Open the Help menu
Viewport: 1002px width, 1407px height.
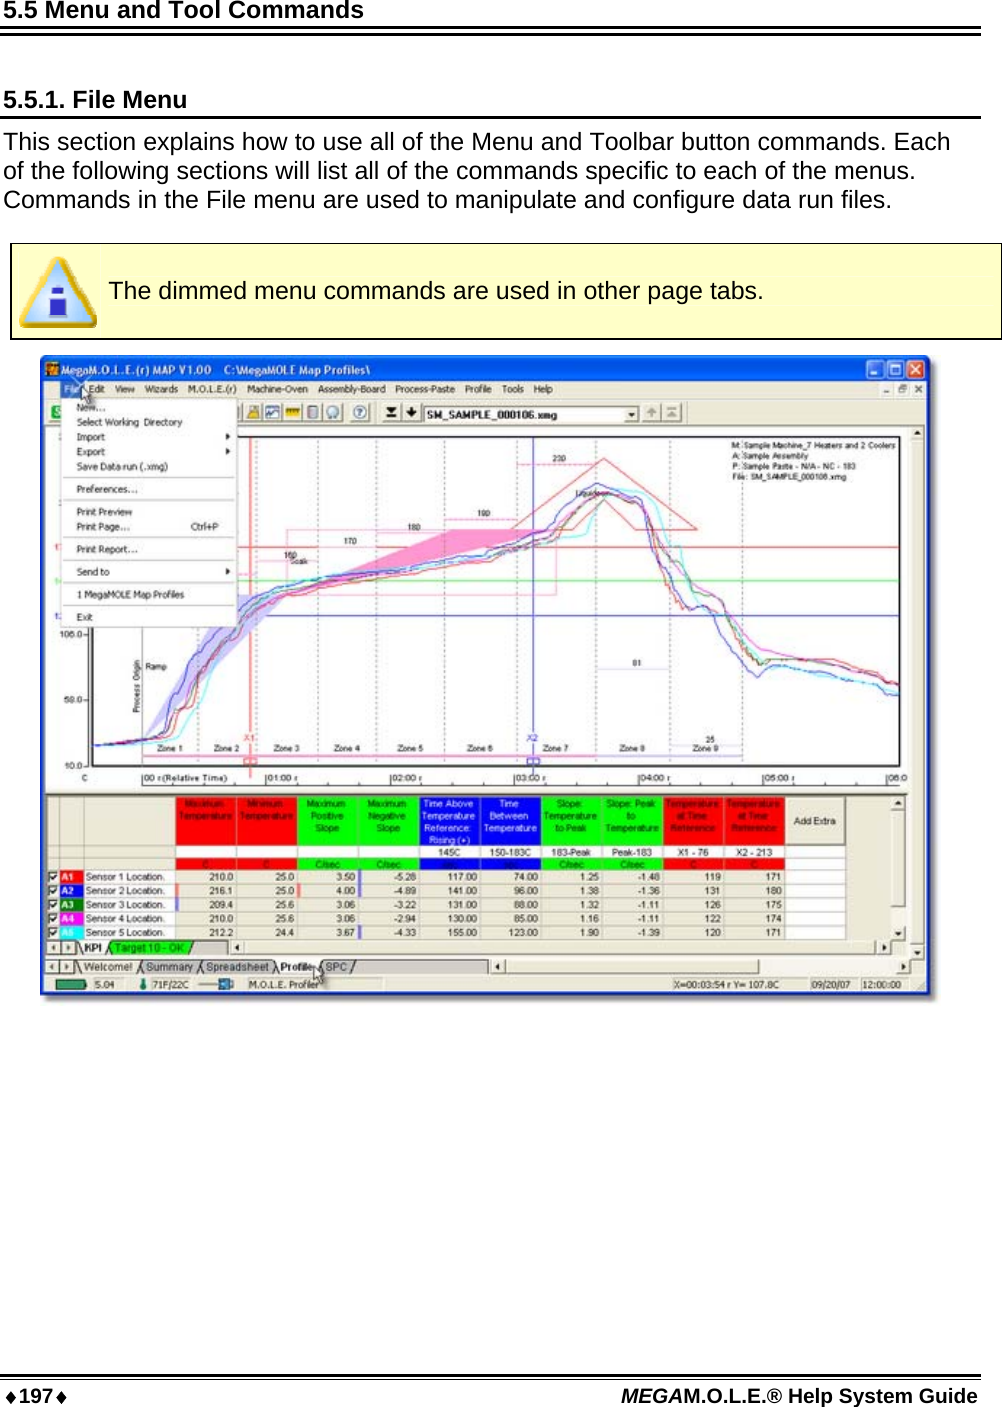542,389
